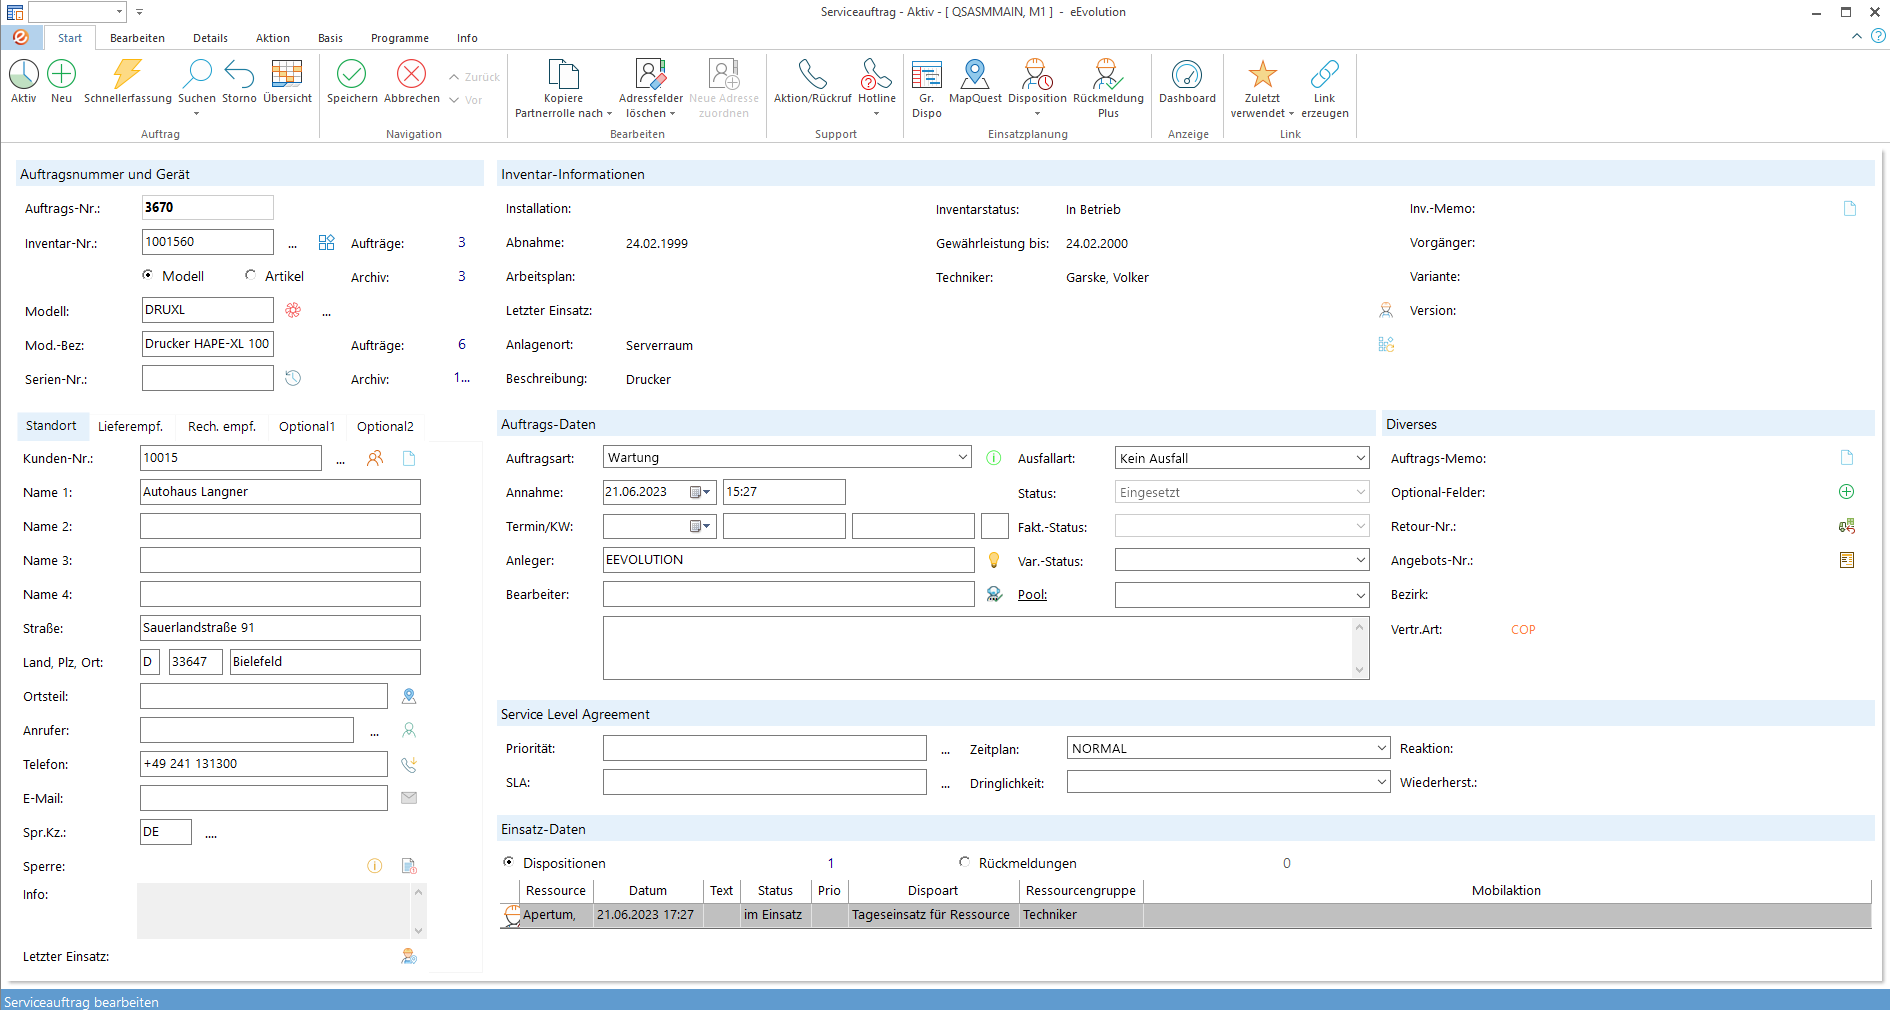
Task: Open the Aktion ribbon tab
Action: click(x=272, y=38)
